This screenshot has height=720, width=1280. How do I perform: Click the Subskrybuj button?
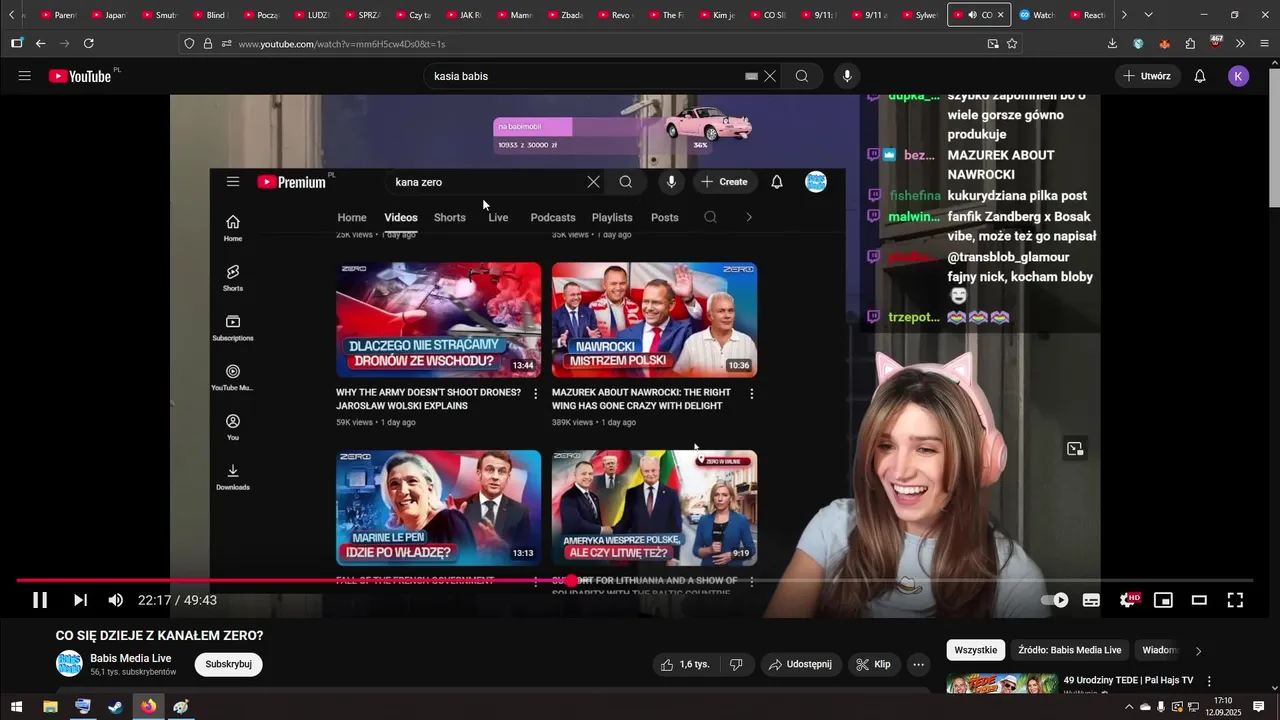pos(228,664)
